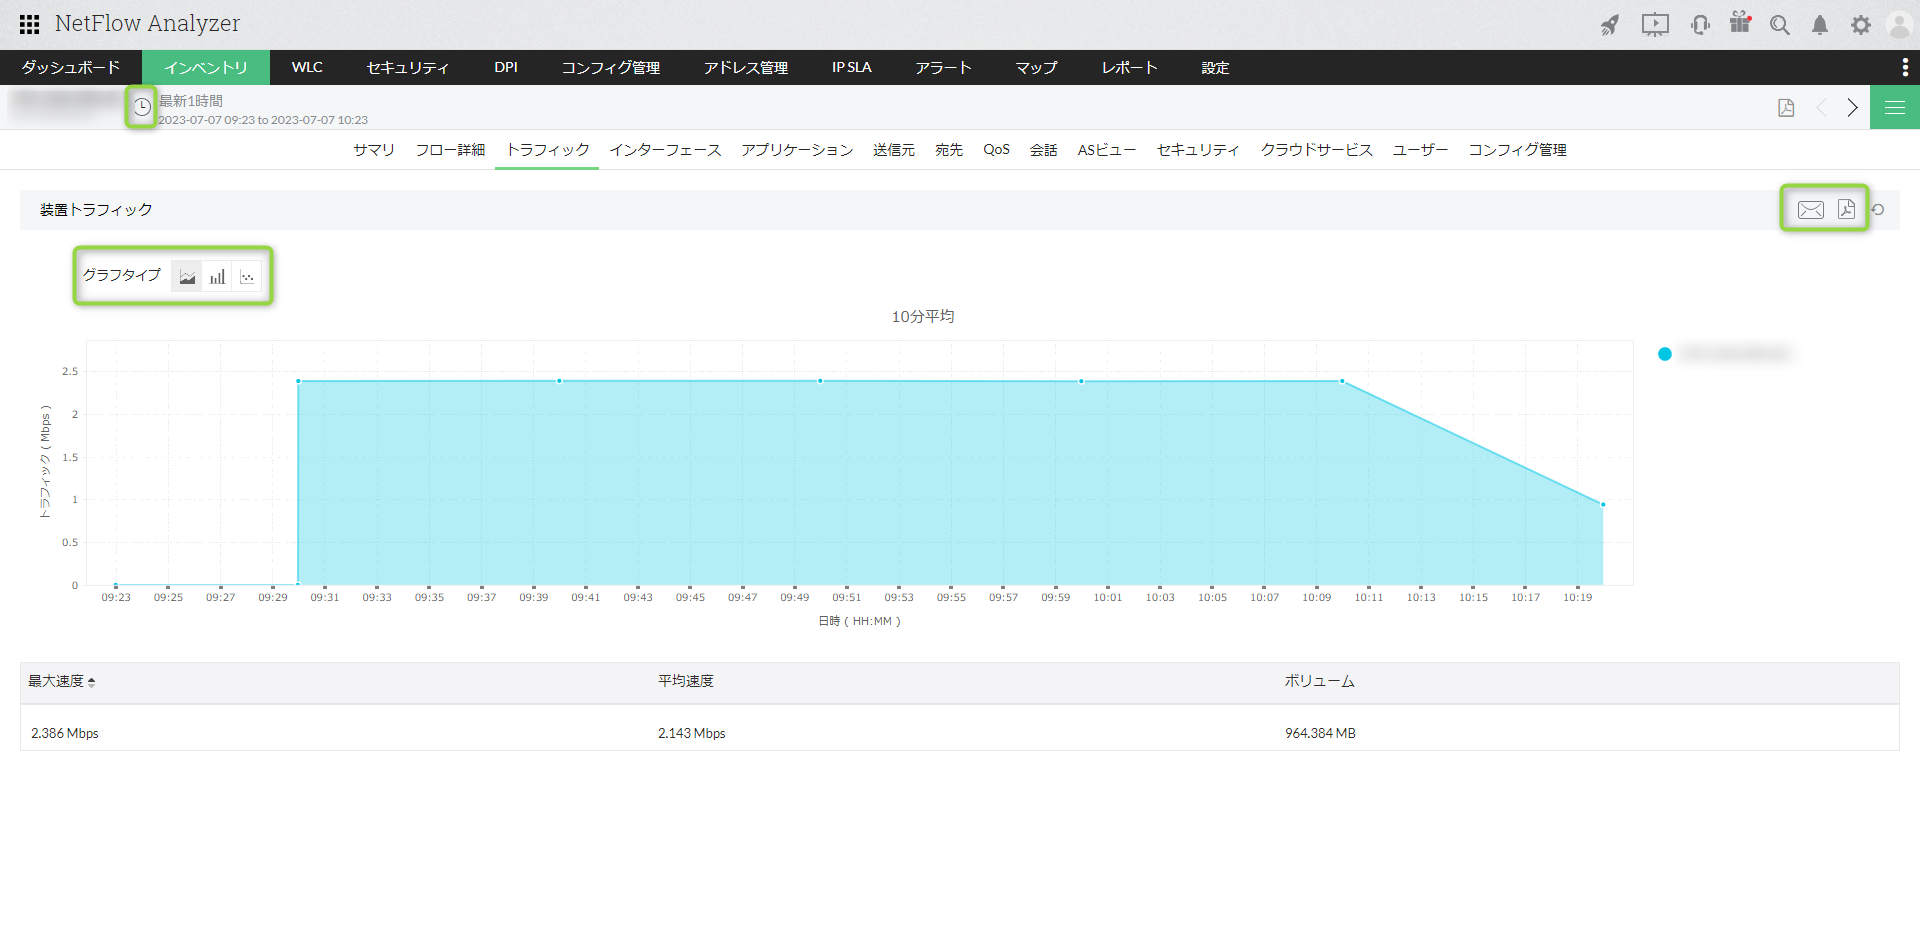Open the gift box icon

[1741, 23]
